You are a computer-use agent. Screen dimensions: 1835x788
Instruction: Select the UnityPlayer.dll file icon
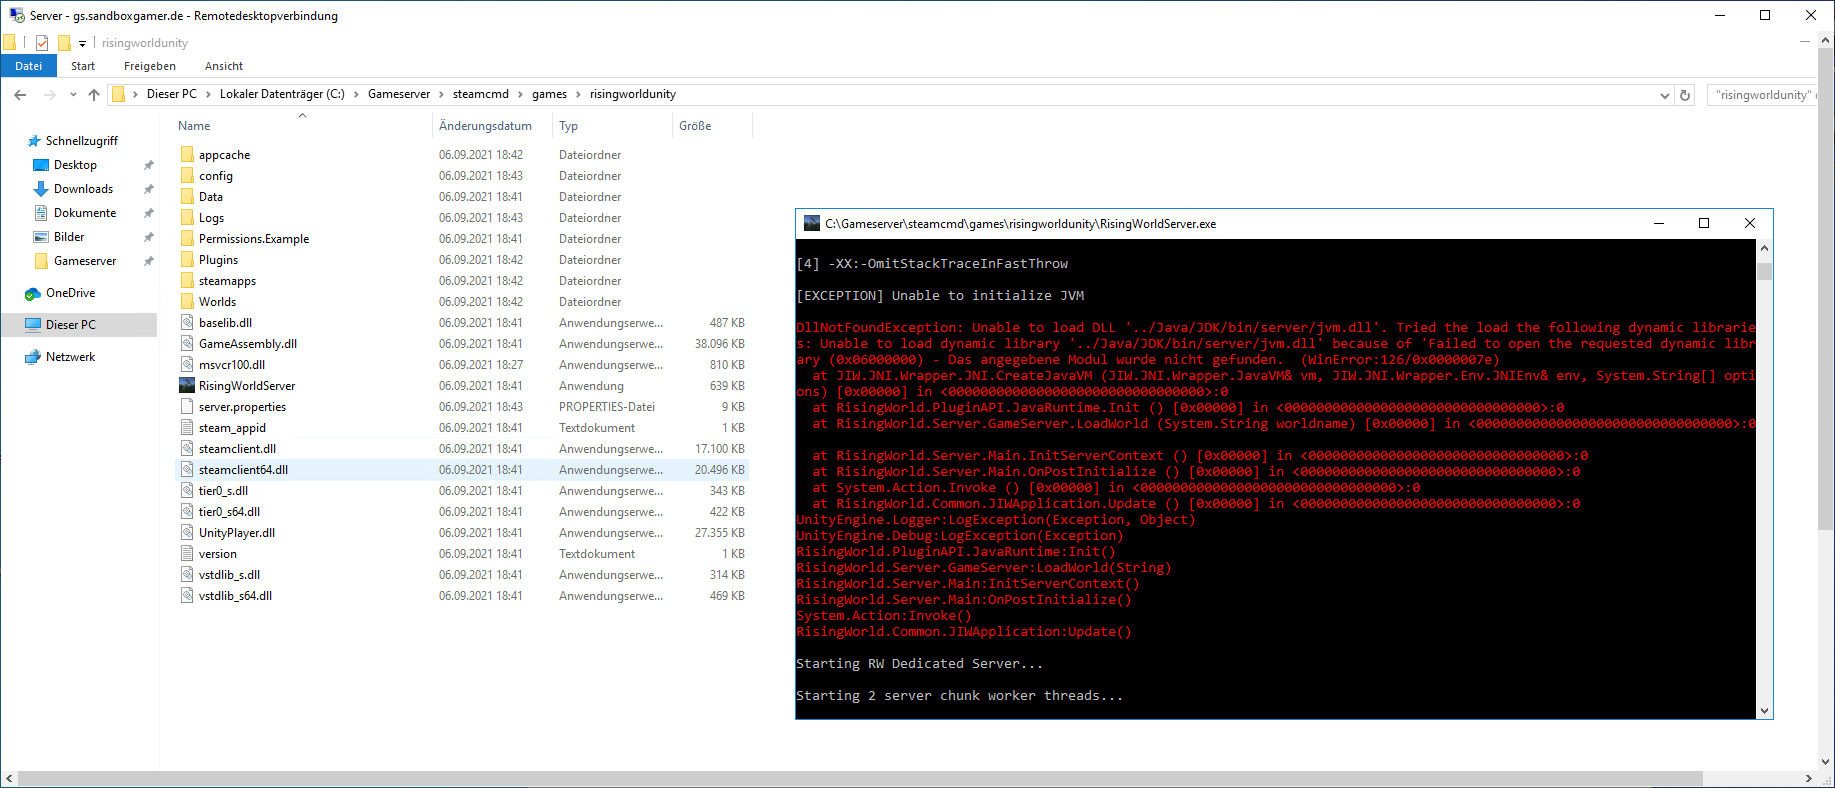pos(187,533)
